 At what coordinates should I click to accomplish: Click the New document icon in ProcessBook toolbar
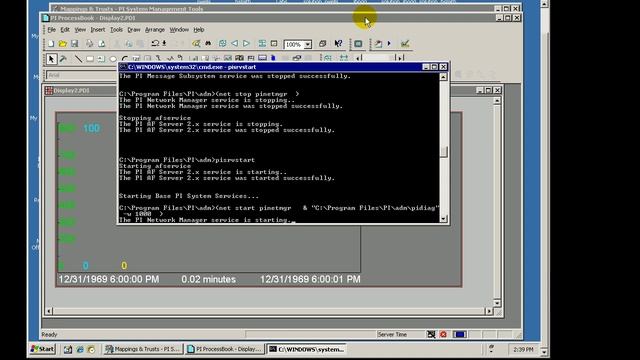pyautogui.click(x=51, y=44)
